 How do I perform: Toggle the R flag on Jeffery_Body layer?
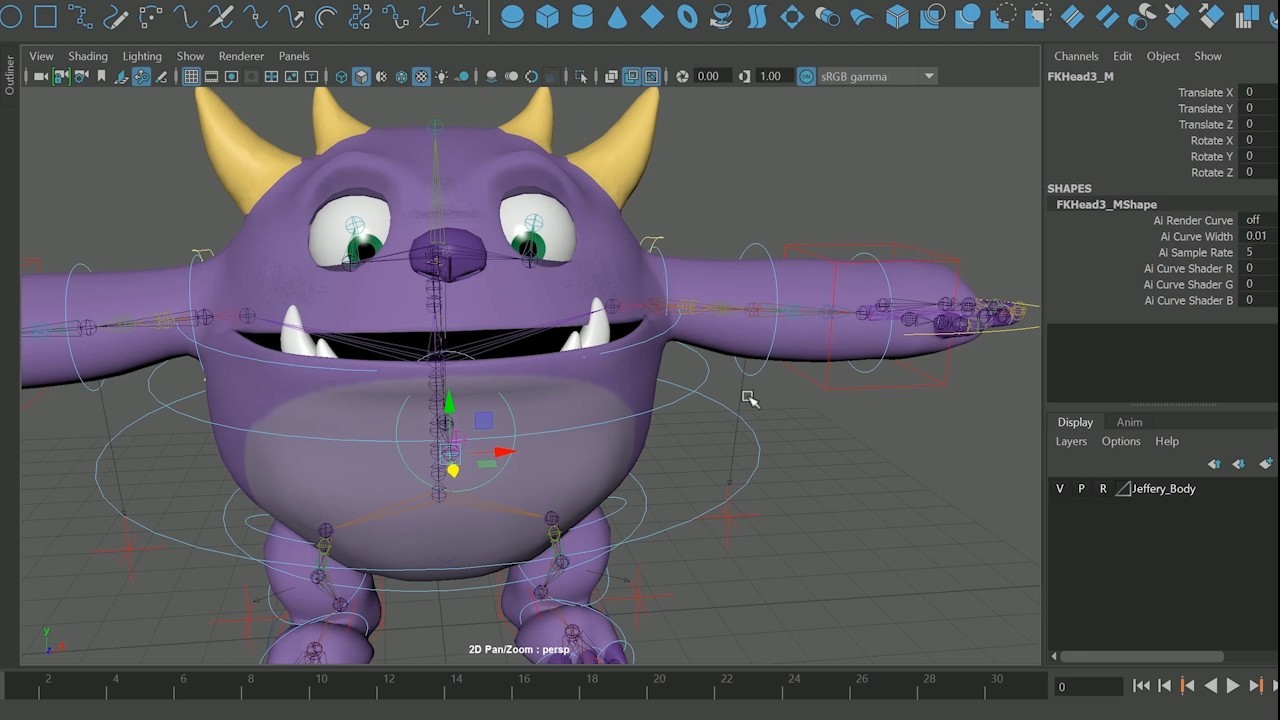[1103, 488]
